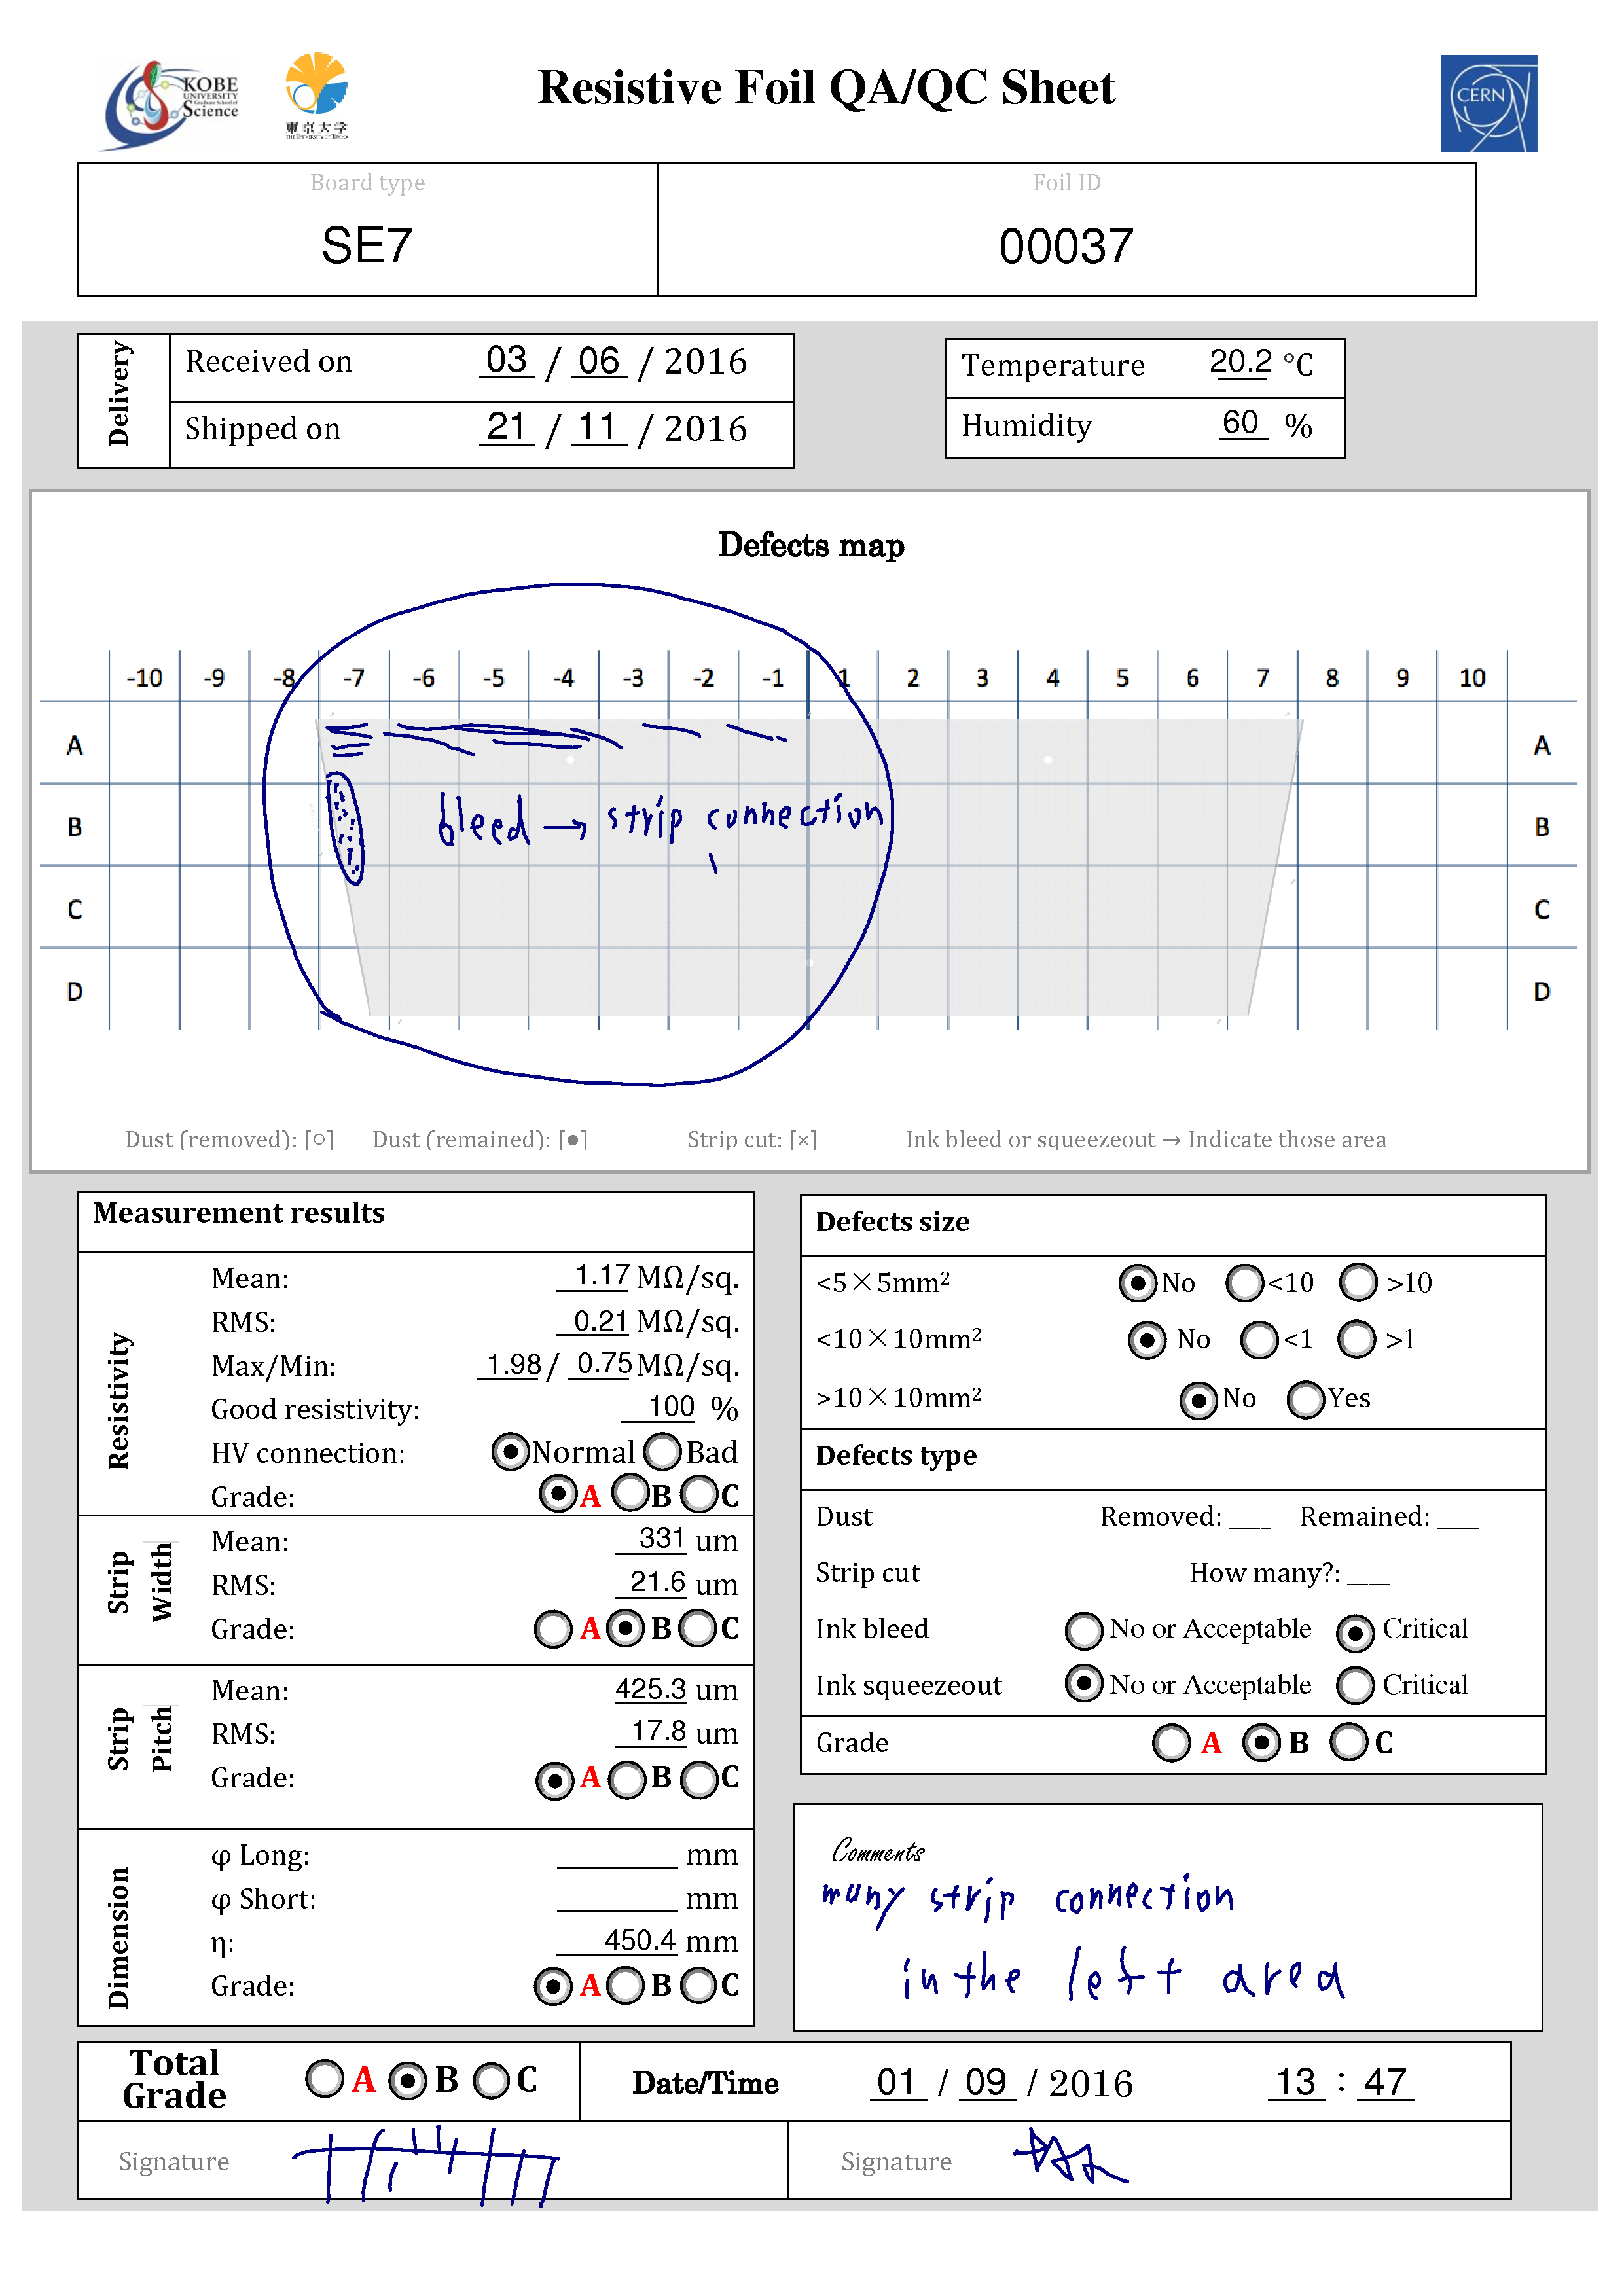1624x2296 pixels.
Task: Select Defects grade B
Action: coord(1261,1743)
